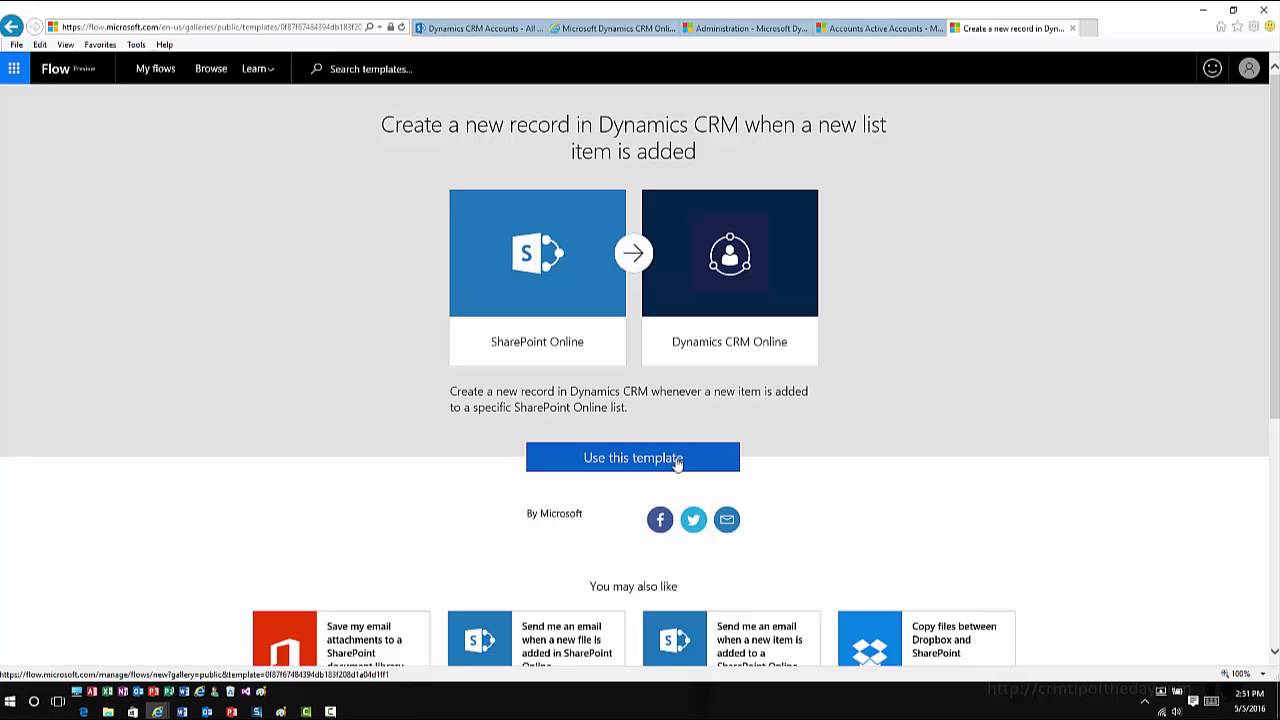Click the browser Home icon

coord(1221,27)
